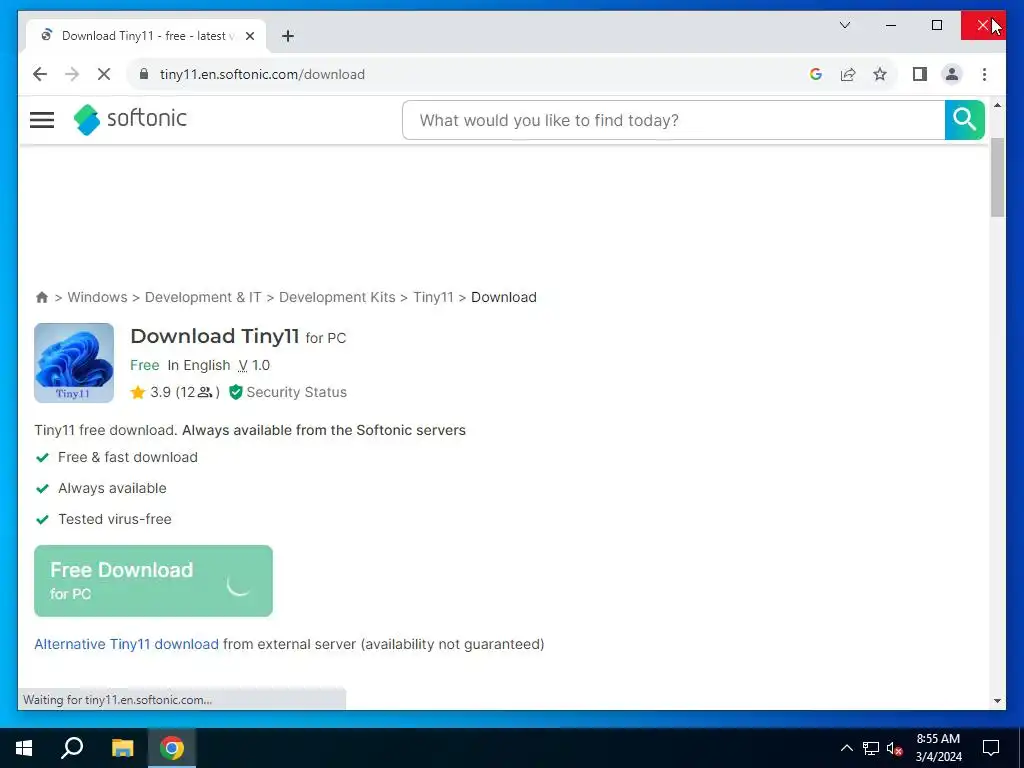Maximize the Chrome window

(x=937, y=25)
